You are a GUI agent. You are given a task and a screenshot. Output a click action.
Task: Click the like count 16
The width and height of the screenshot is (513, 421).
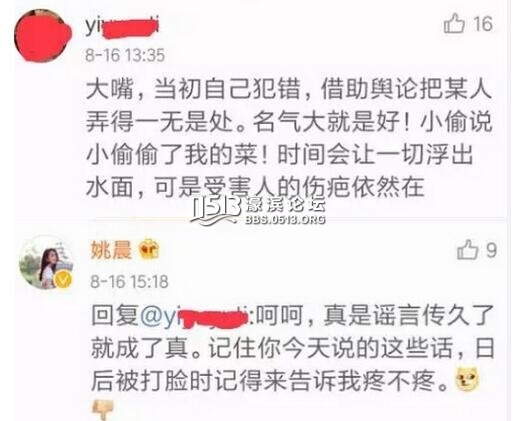coord(482,24)
